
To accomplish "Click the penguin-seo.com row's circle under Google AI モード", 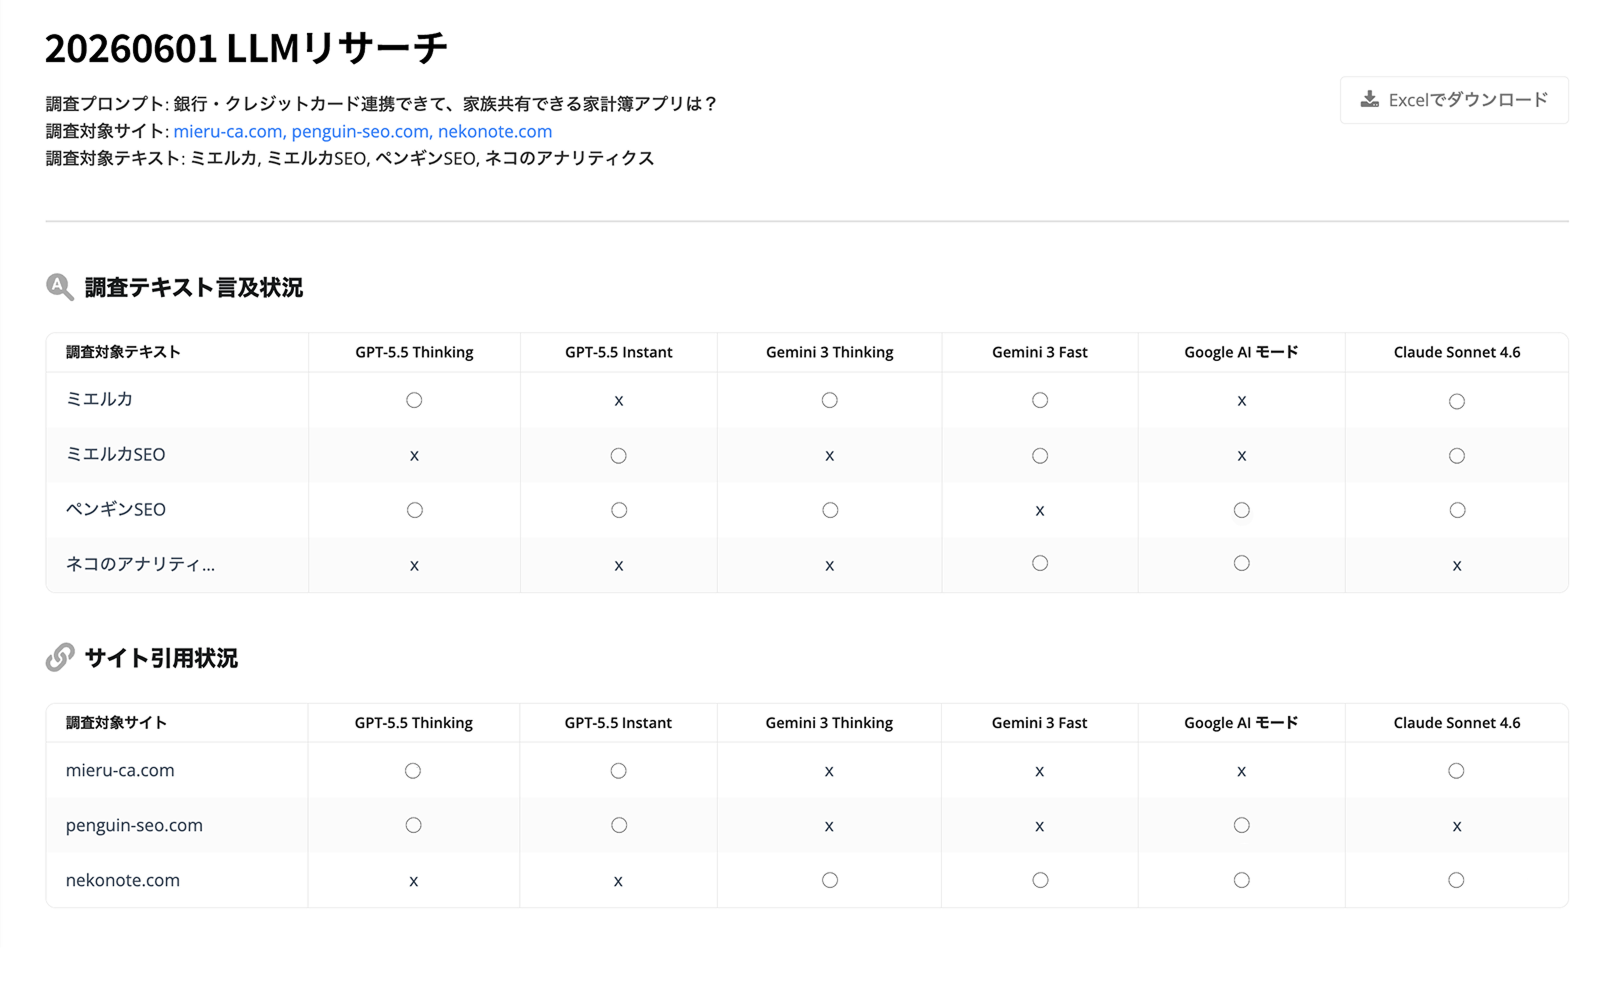I will click(x=1241, y=825).
